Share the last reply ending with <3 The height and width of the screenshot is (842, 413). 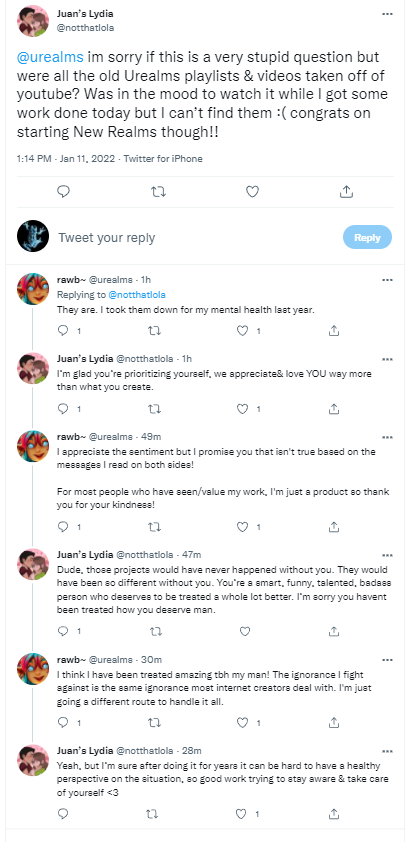pos(334,814)
